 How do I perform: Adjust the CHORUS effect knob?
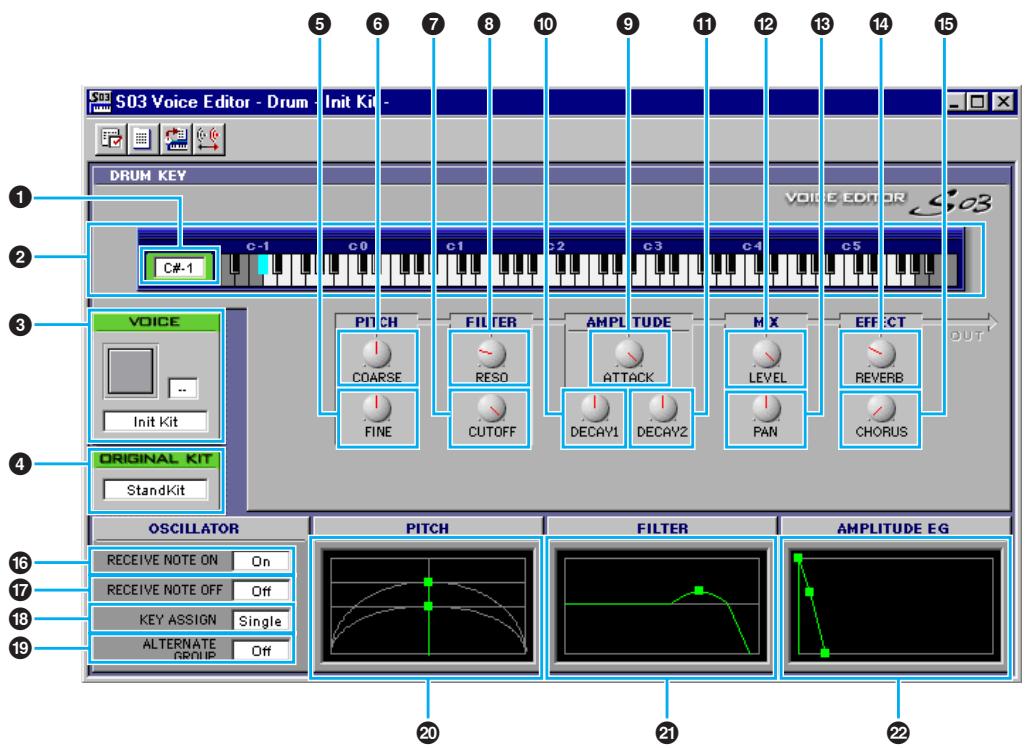[881, 408]
